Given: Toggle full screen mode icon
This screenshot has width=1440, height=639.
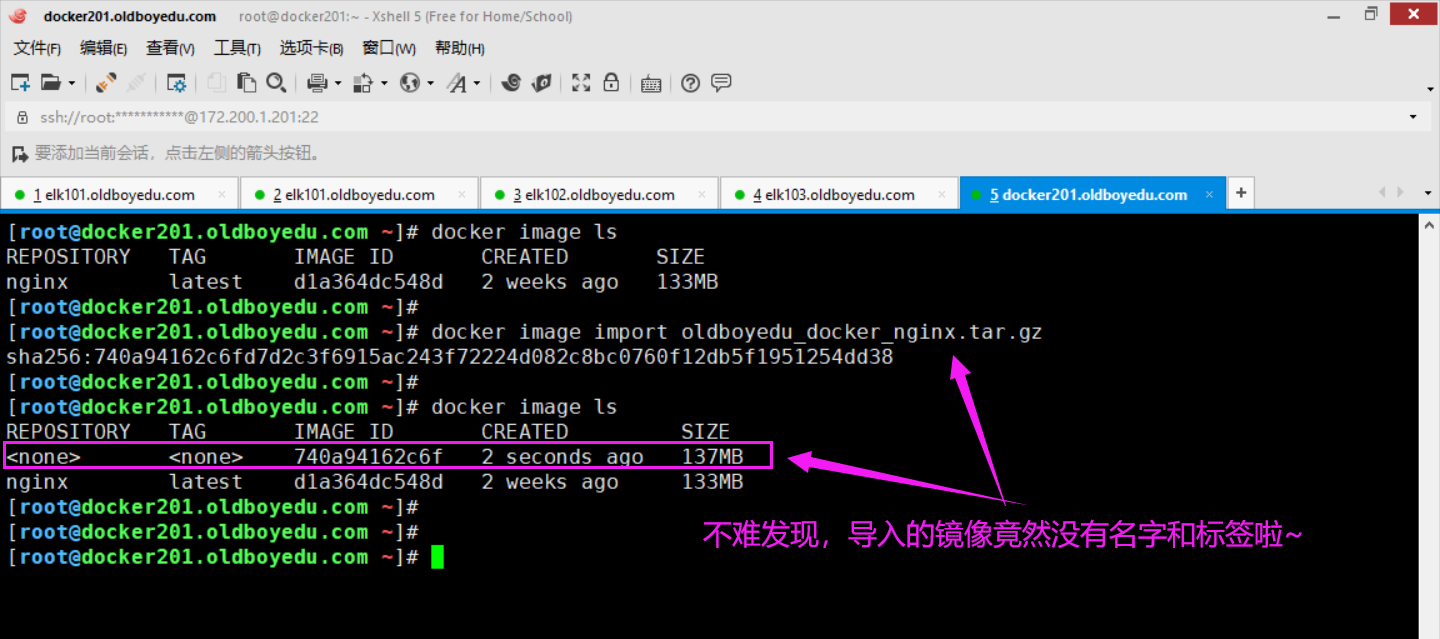Looking at the screenshot, I should coord(581,83).
